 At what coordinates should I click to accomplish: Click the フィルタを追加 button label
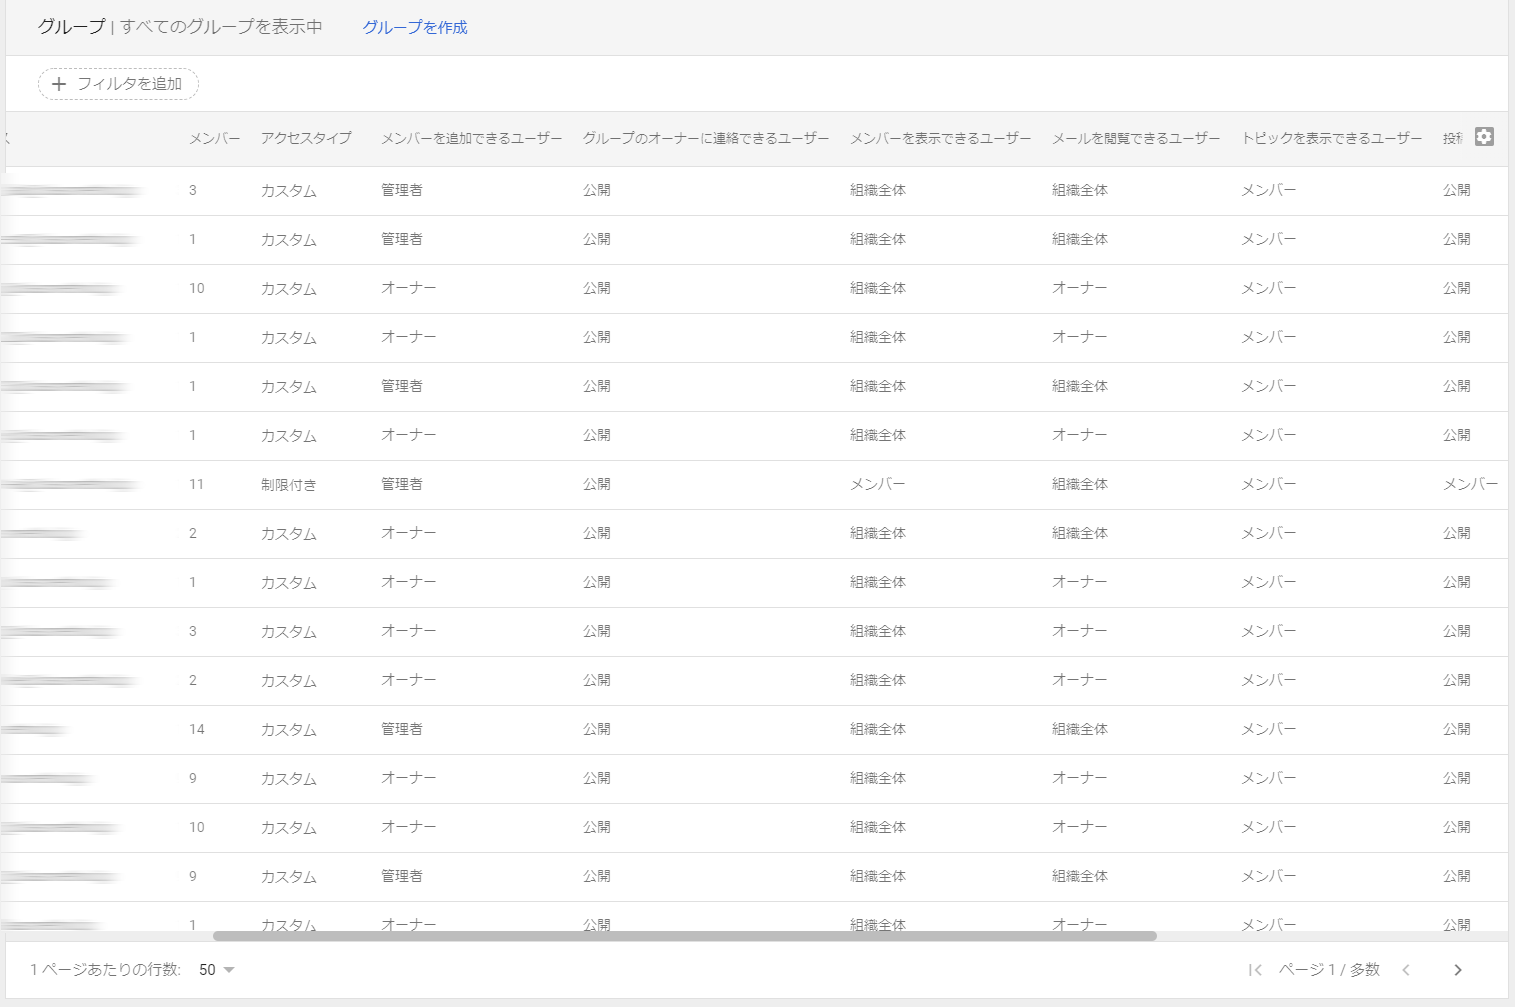pos(129,84)
